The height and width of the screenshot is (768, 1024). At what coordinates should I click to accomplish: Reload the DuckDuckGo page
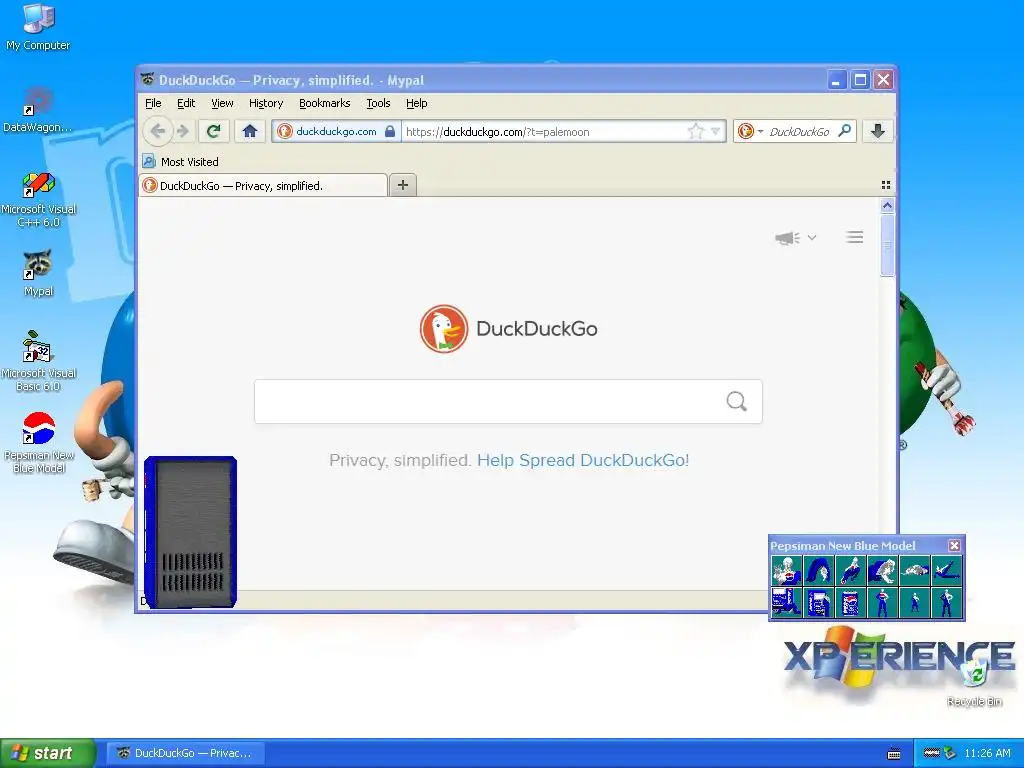click(213, 131)
